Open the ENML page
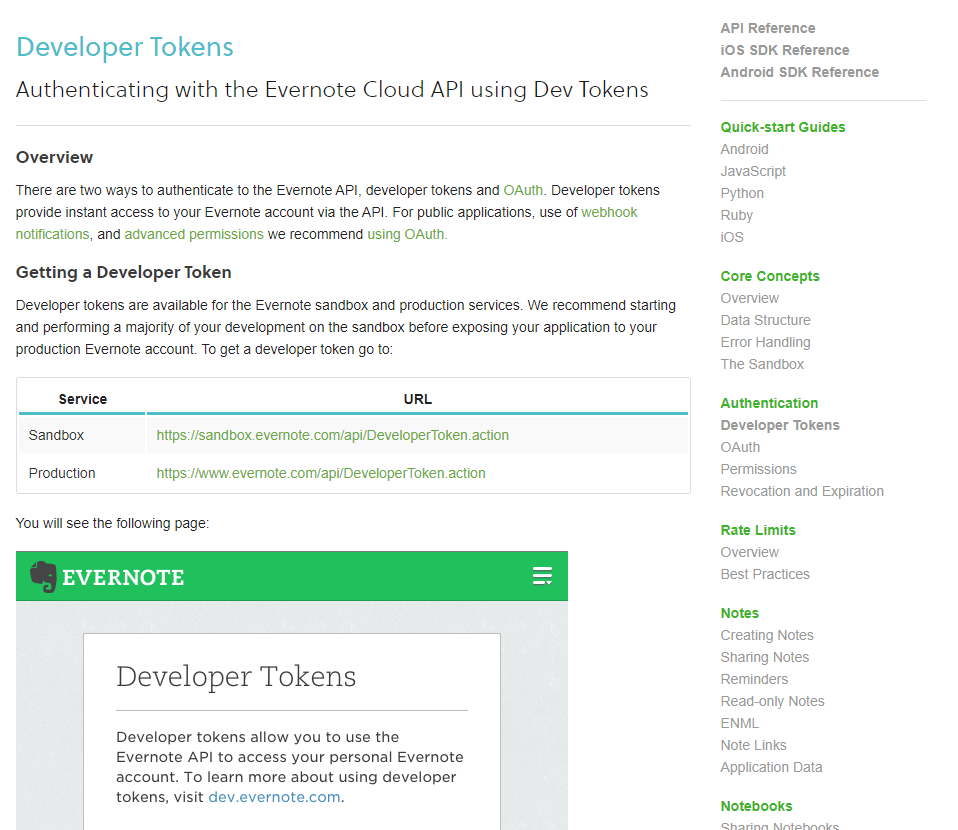The width and height of the screenshot is (958, 830). [739, 724]
